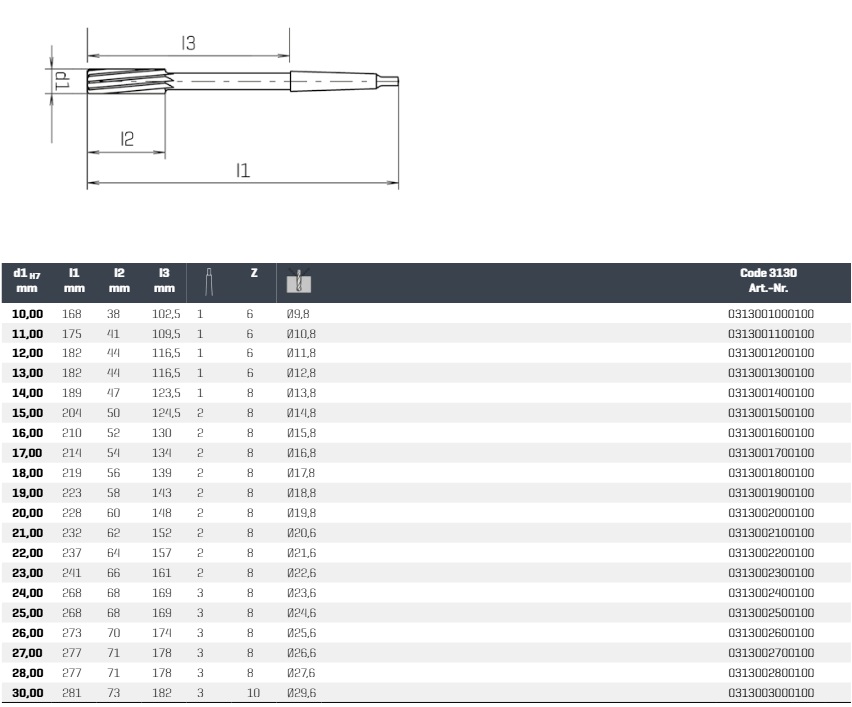Click the Z value 10 in the last row
852x707 pixels.
[x=253, y=693]
